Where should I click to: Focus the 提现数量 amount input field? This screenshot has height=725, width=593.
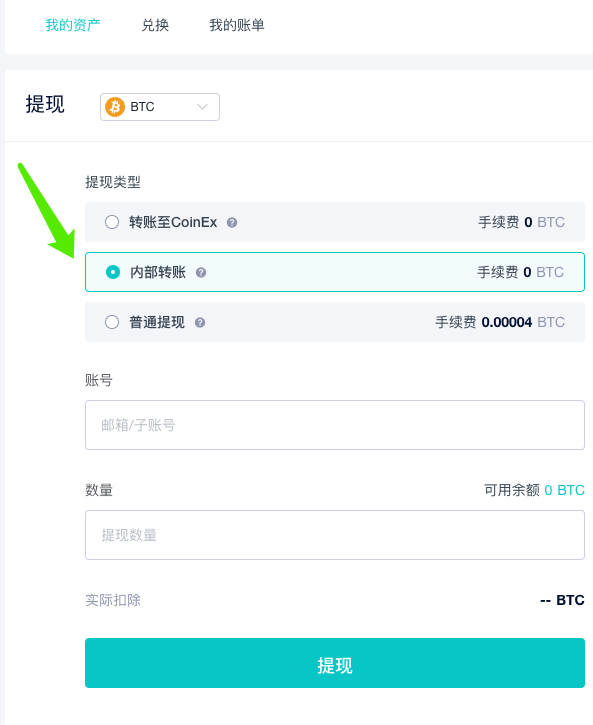(x=335, y=535)
